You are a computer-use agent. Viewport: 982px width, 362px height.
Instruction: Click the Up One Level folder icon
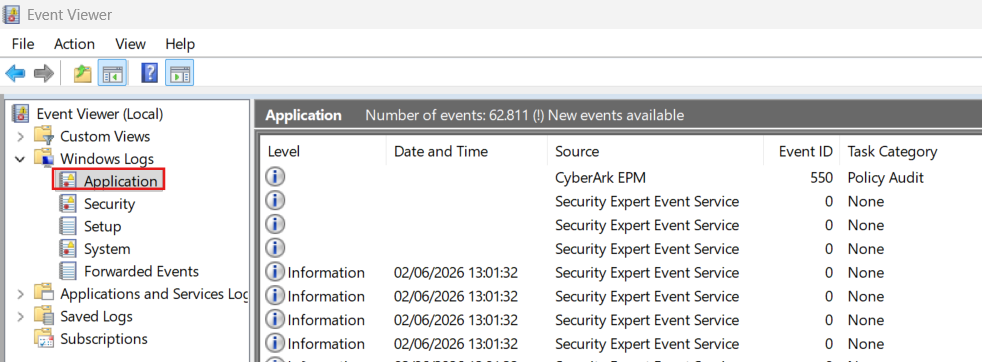[83, 74]
